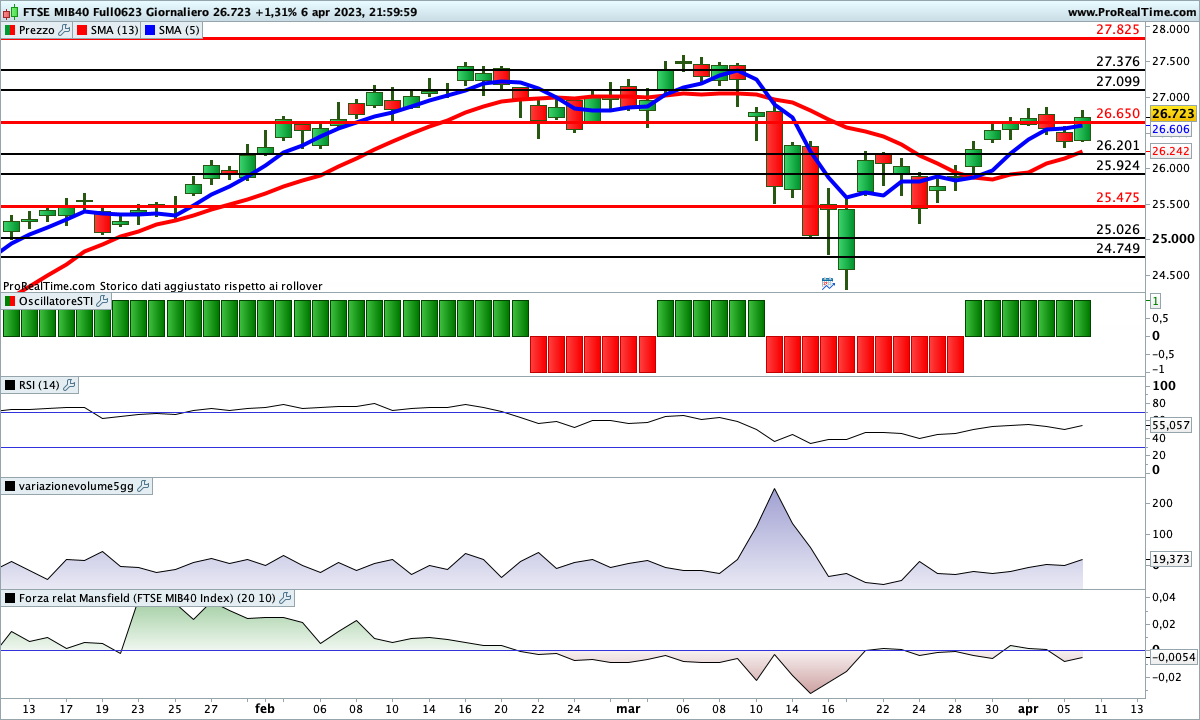The height and width of the screenshot is (720, 1200).
Task: Click the red SMA (13) color swatch
Action: click(82, 30)
